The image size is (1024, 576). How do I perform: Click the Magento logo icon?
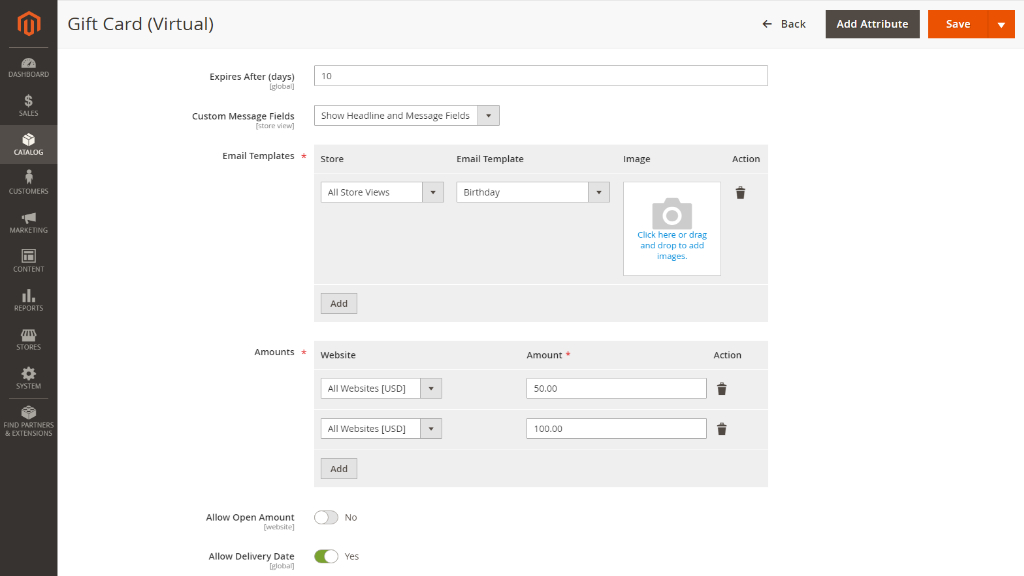29,24
